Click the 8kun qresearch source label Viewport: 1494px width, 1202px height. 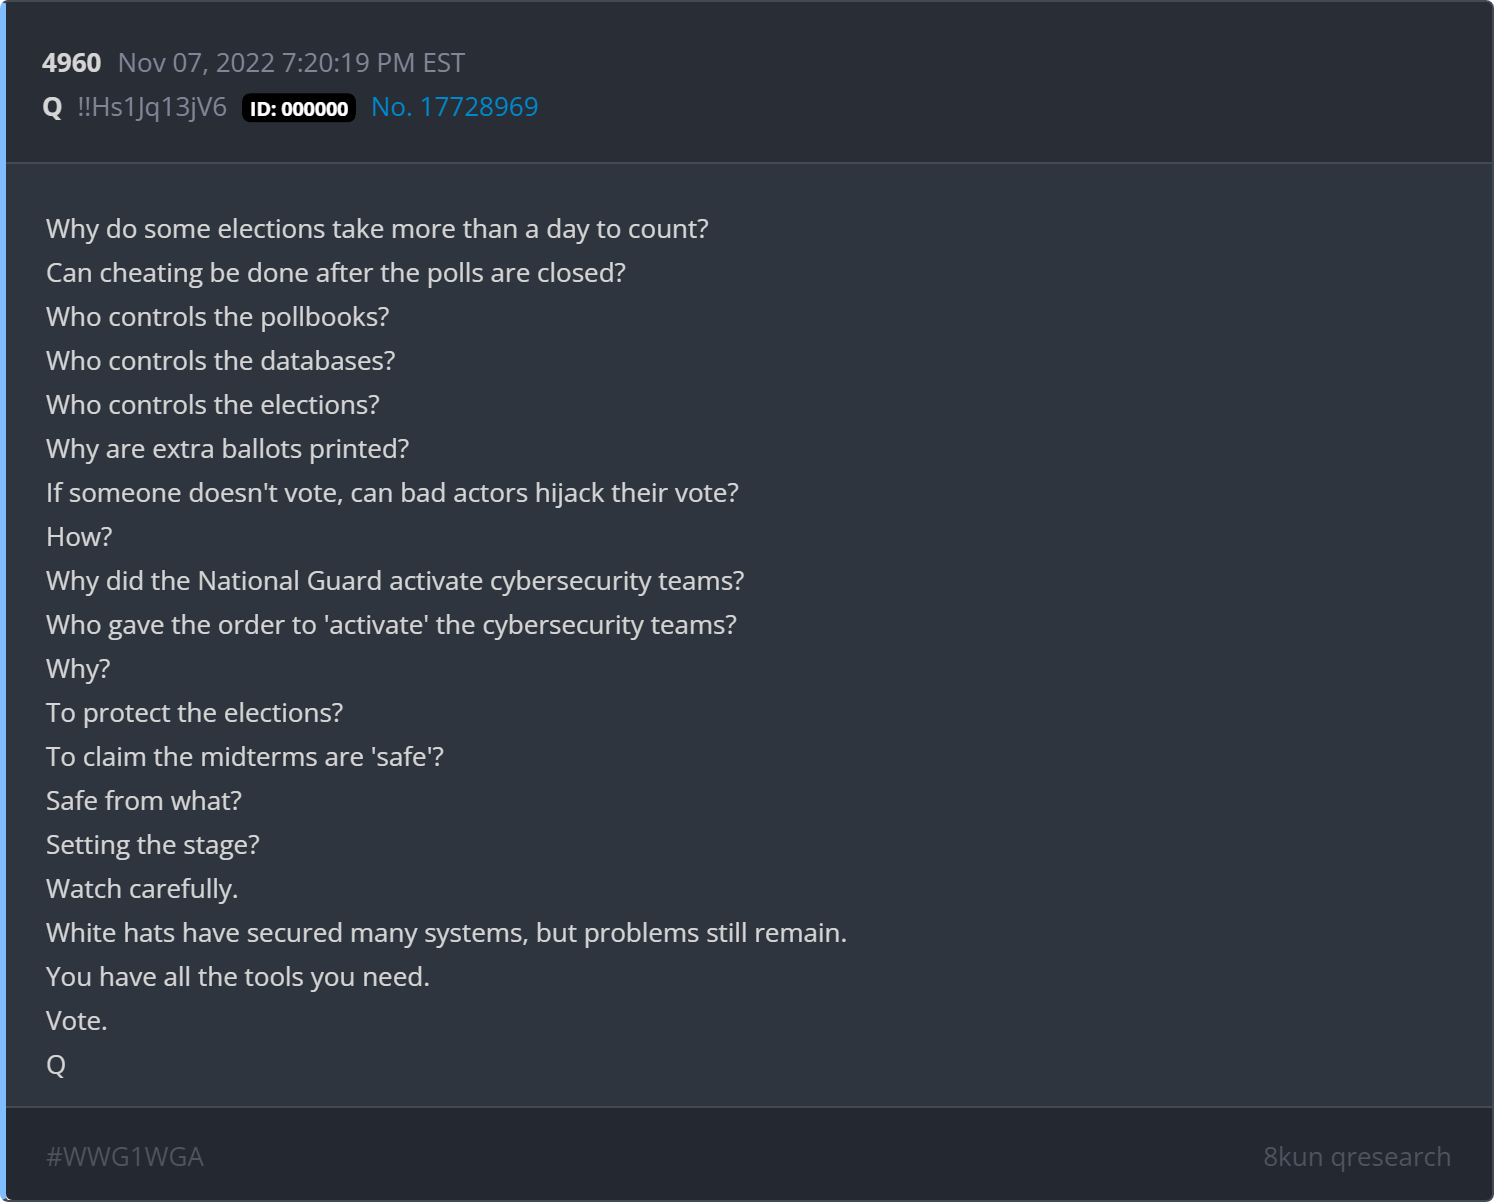pyautogui.click(x=1356, y=1156)
